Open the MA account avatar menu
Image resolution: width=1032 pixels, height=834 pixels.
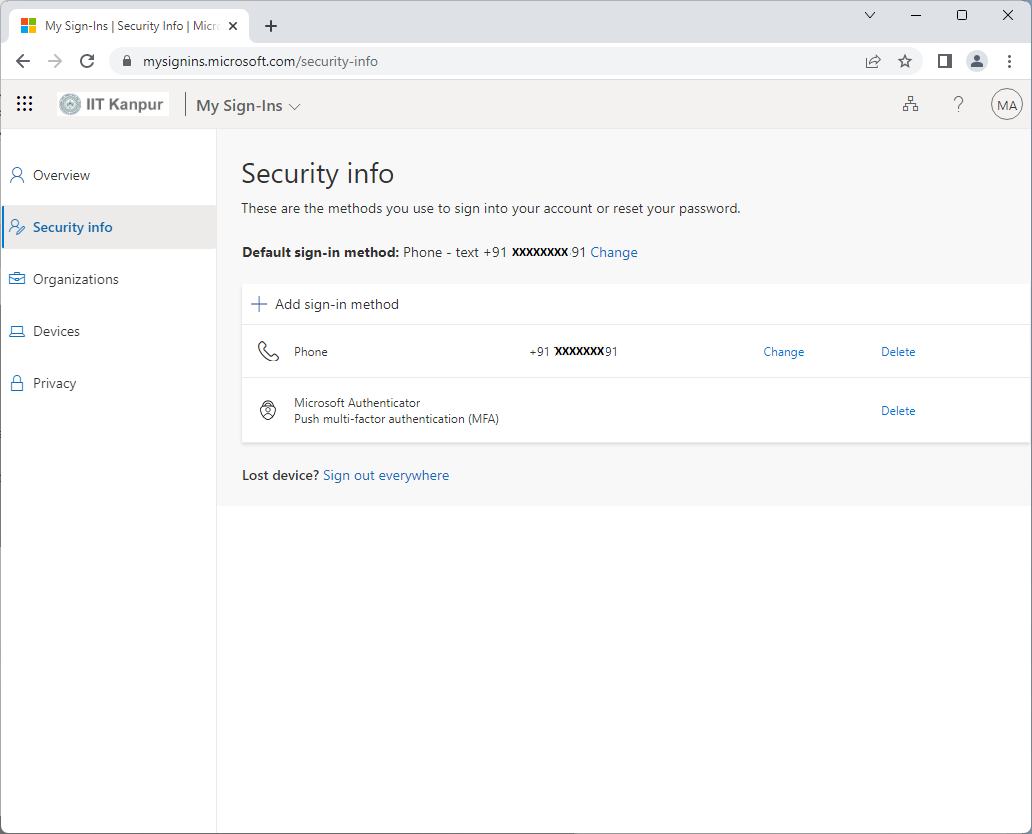[1006, 105]
